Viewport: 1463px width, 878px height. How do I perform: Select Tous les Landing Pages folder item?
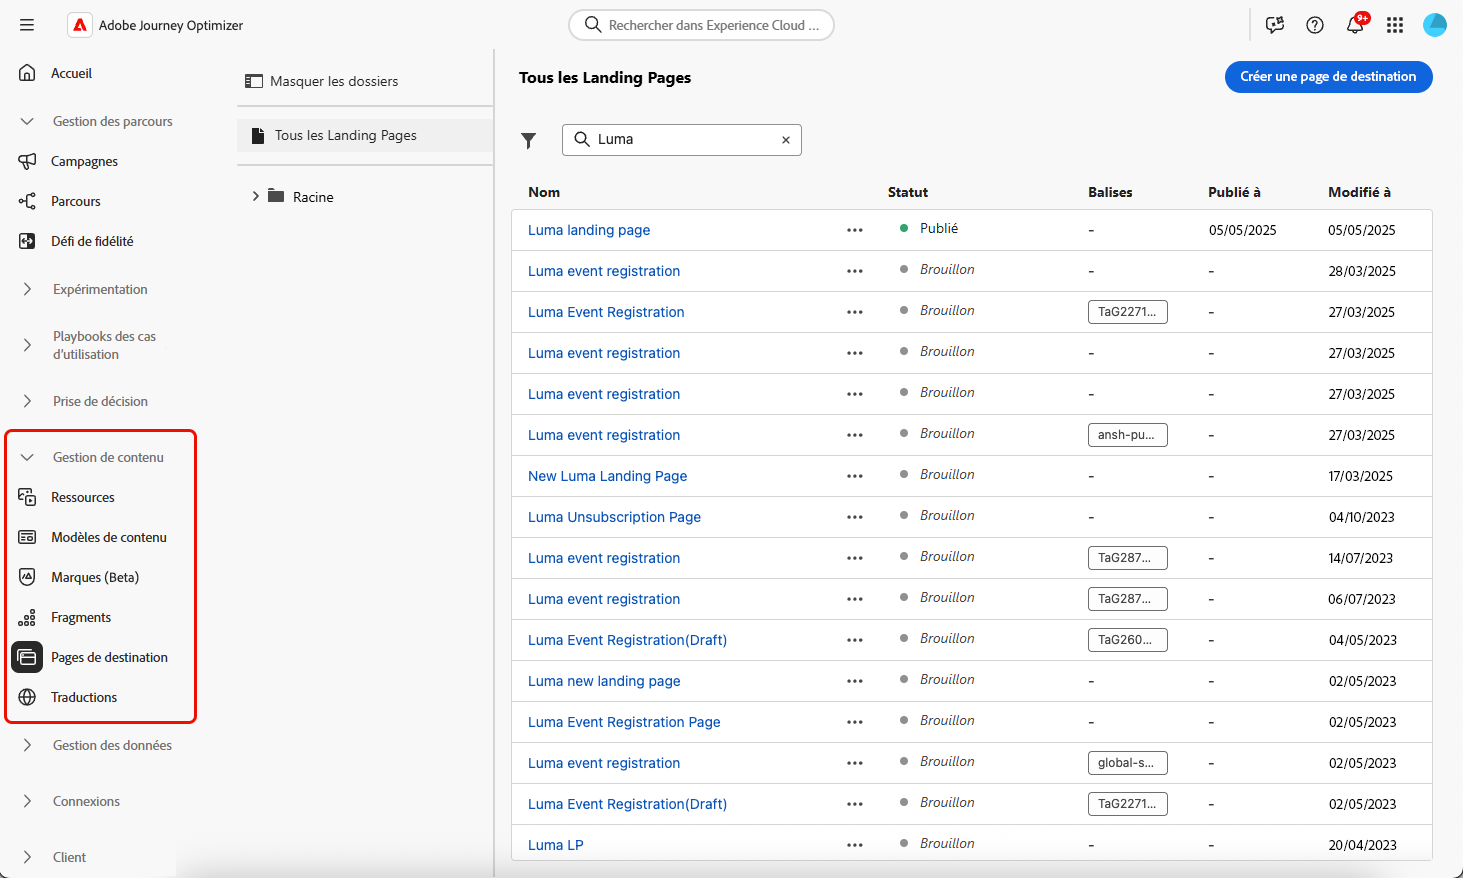tap(345, 135)
